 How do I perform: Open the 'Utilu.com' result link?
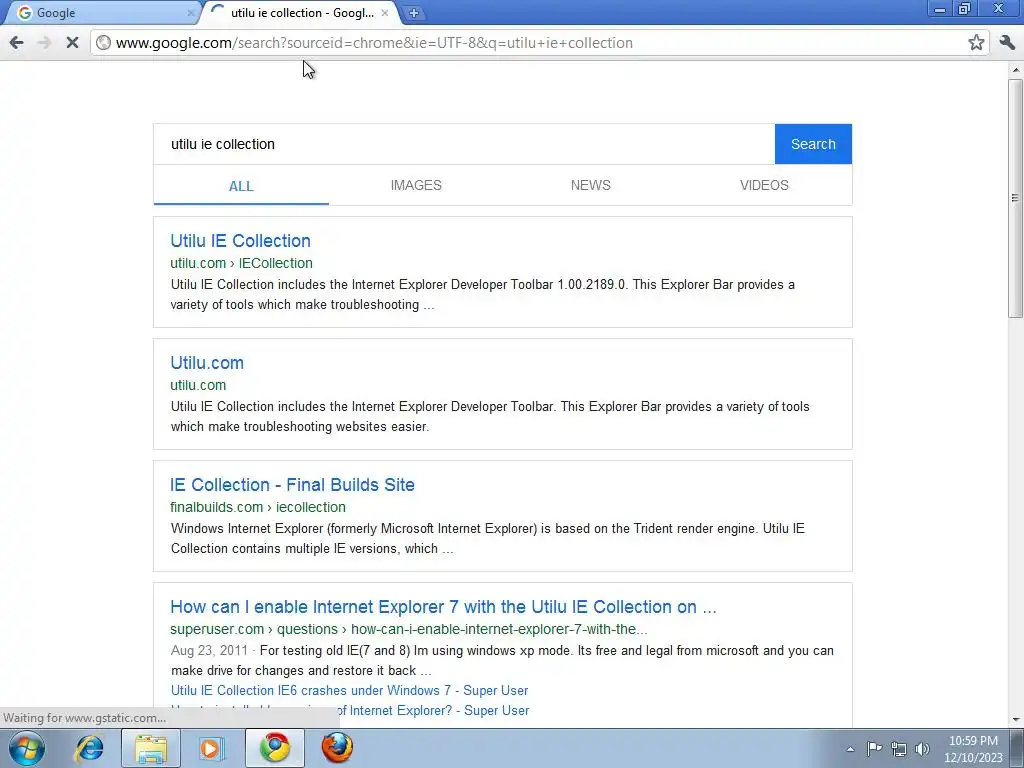click(x=207, y=363)
